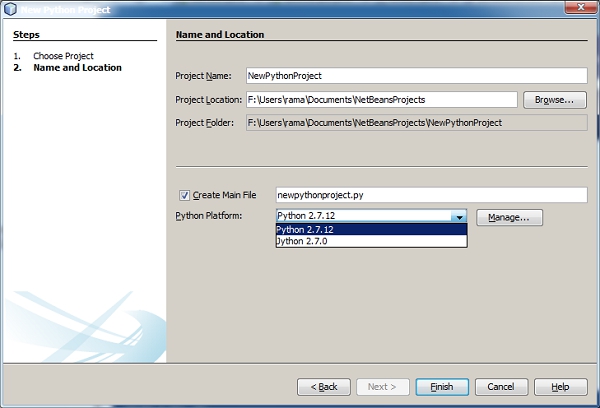Open platform manager with Manage... button

pyautogui.click(x=509, y=217)
